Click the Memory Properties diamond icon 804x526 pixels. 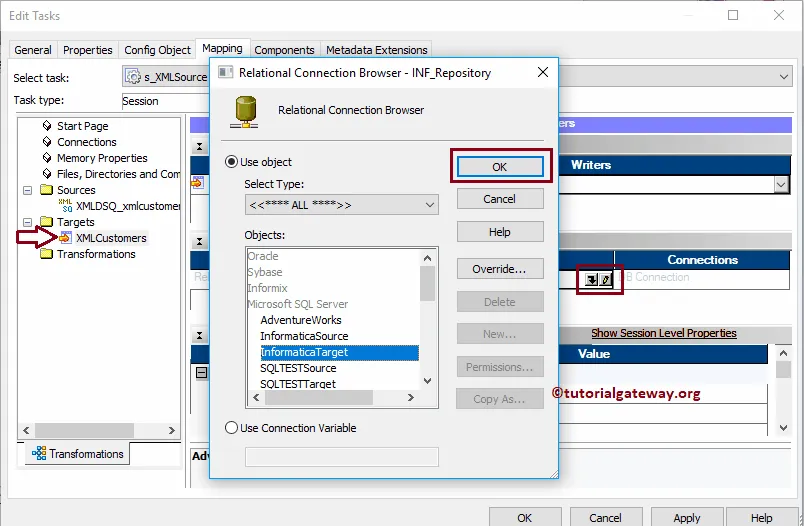(x=47, y=157)
